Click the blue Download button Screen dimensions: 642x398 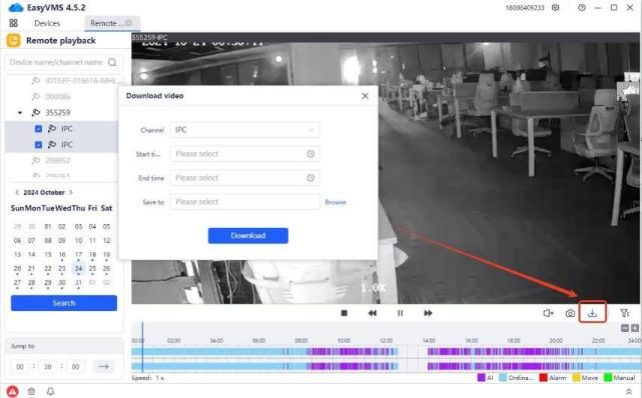coord(248,235)
